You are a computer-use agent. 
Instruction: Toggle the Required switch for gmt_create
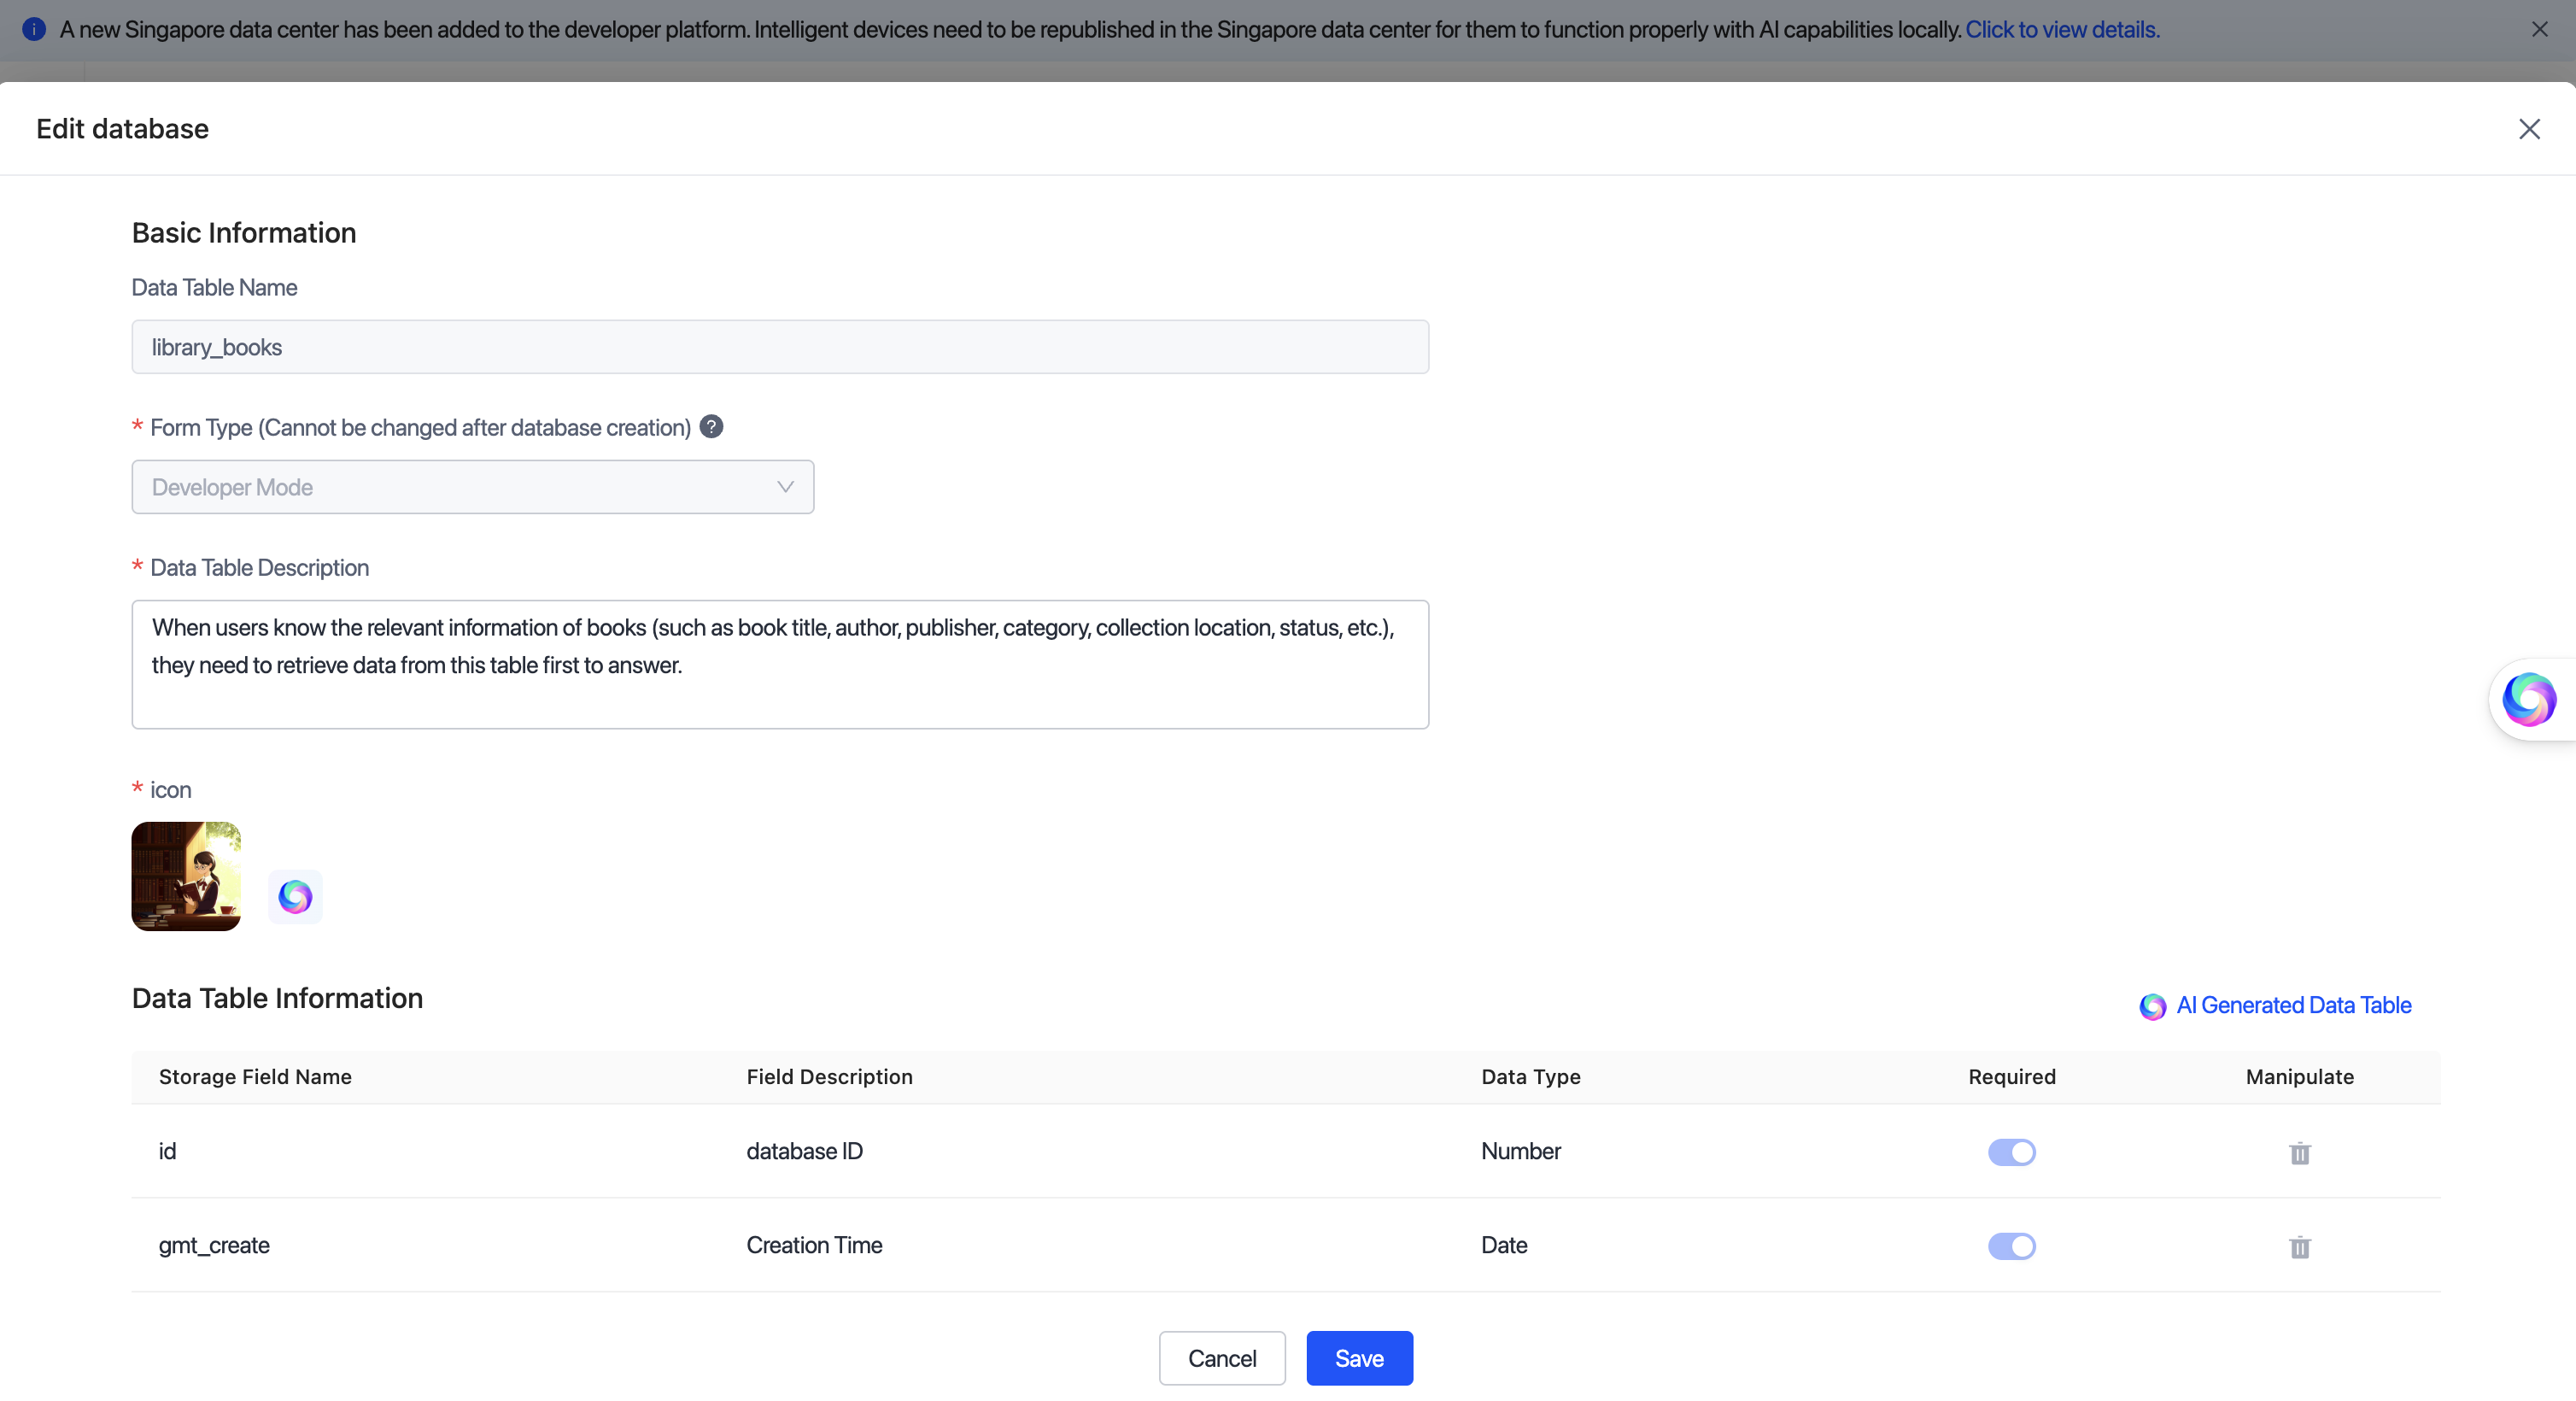[2011, 1246]
